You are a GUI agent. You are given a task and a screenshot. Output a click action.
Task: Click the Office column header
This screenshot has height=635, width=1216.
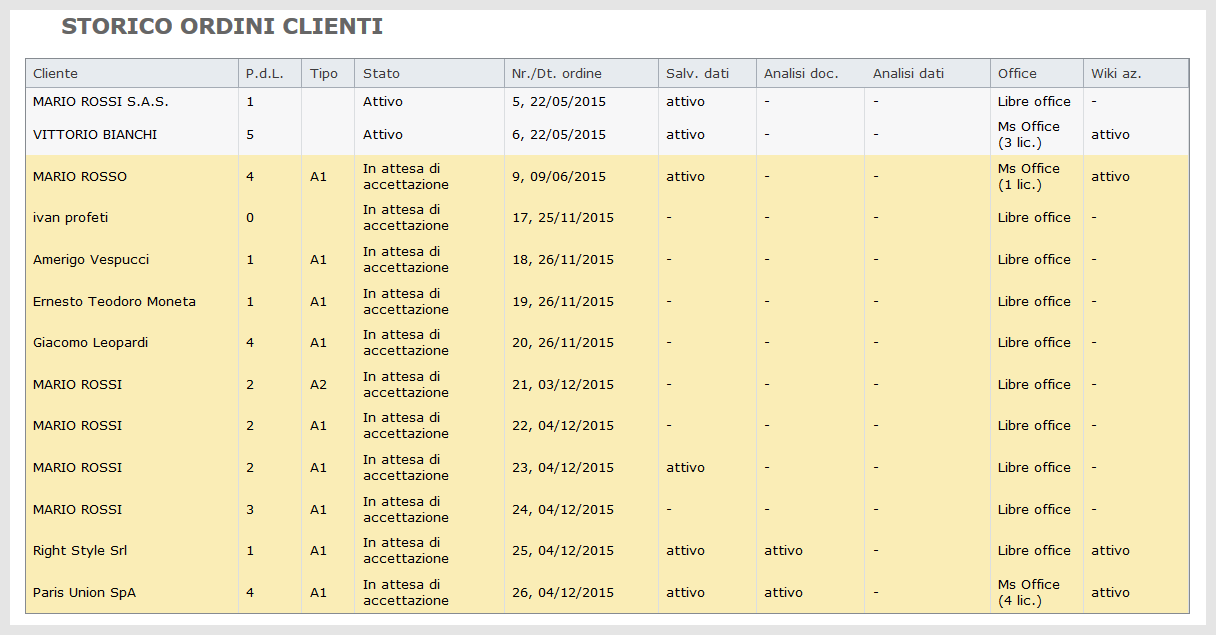1037,73
